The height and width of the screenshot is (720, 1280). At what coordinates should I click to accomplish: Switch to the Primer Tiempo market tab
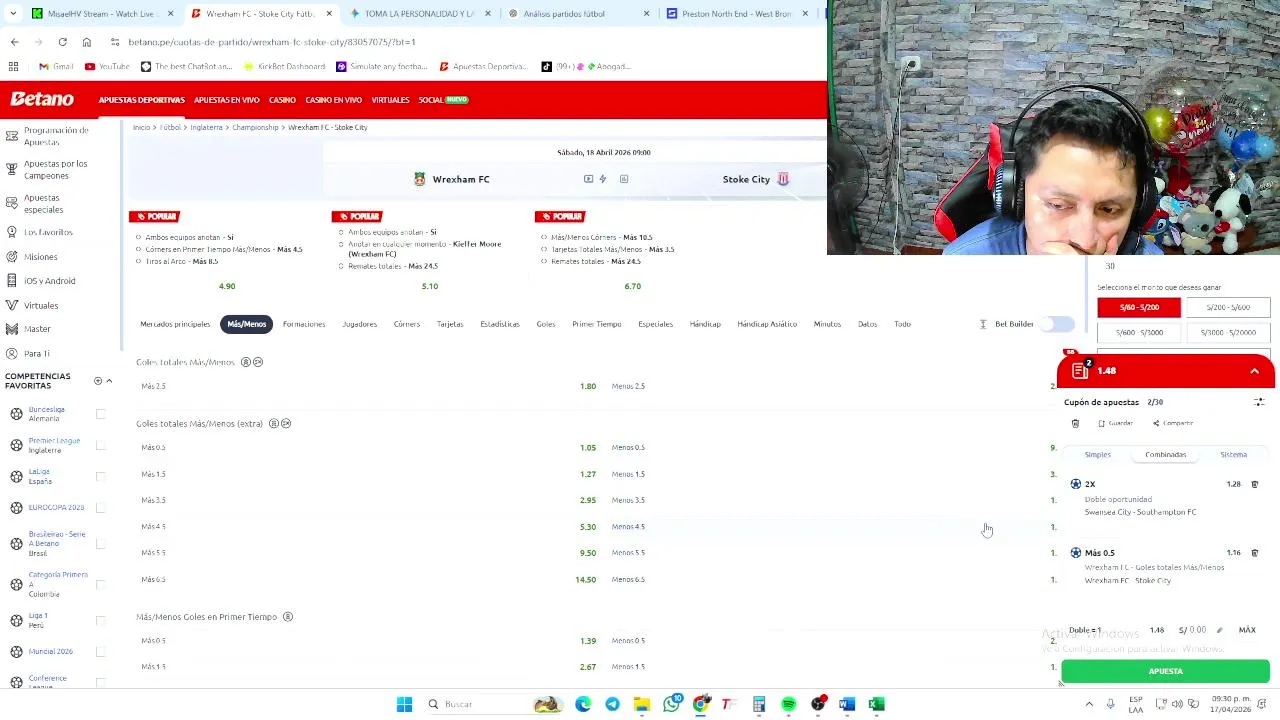pos(597,324)
